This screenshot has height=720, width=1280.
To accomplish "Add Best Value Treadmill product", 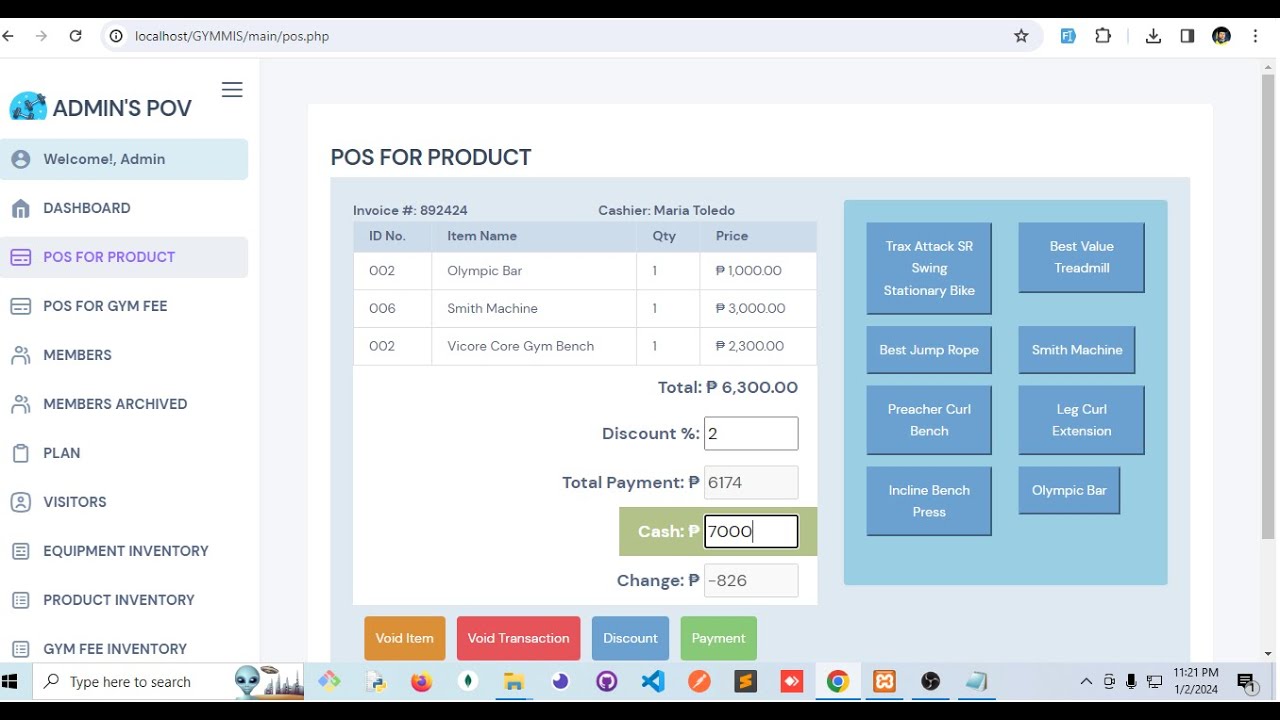I will tap(1081, 257).
